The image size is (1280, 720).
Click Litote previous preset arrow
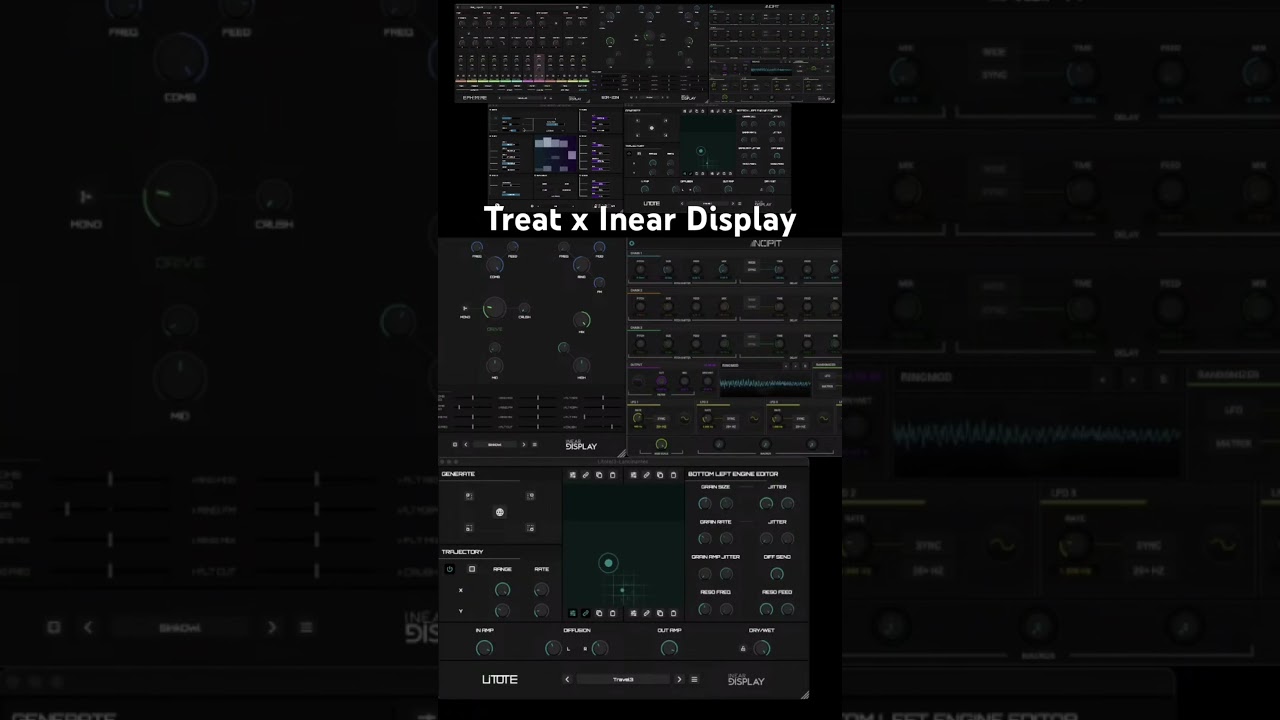click(x=567, y=679)
